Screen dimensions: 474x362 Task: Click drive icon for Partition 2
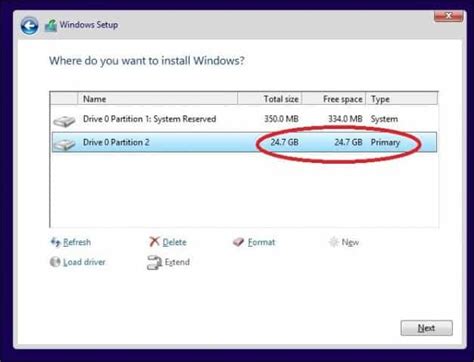[64, 144]
